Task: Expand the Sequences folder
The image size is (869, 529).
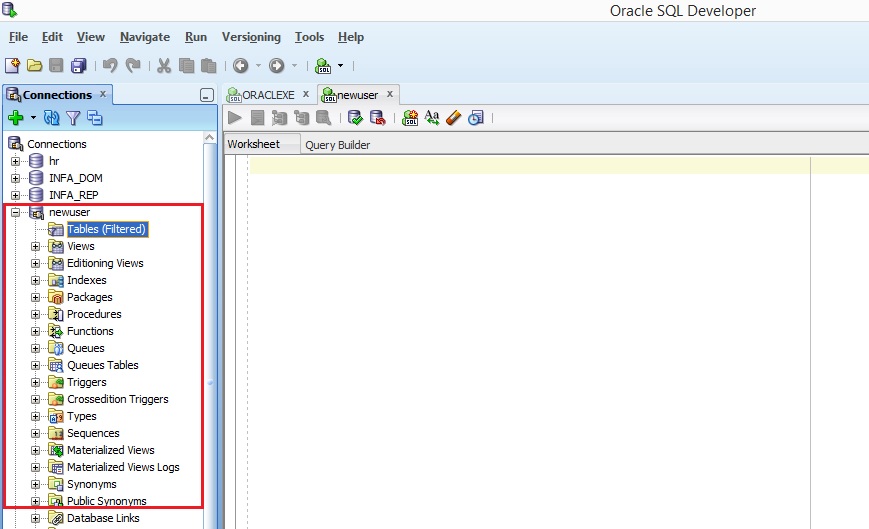Action: (x=35, y=434)
